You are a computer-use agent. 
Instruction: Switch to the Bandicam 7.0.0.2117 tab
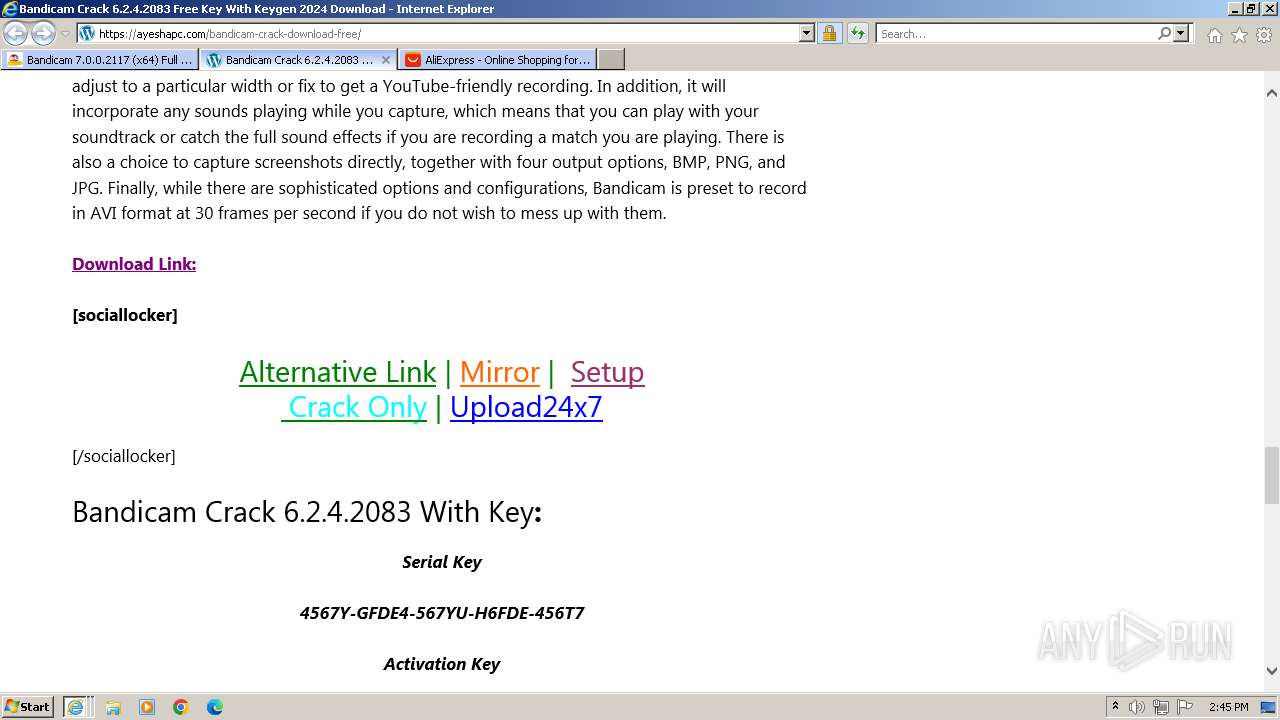pyautogui.click(x=100, y=59)
